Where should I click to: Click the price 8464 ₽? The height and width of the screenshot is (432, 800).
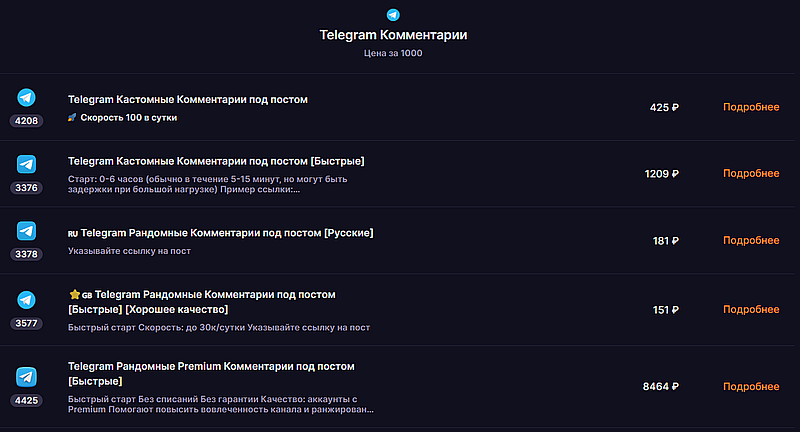tap(661, 387)
